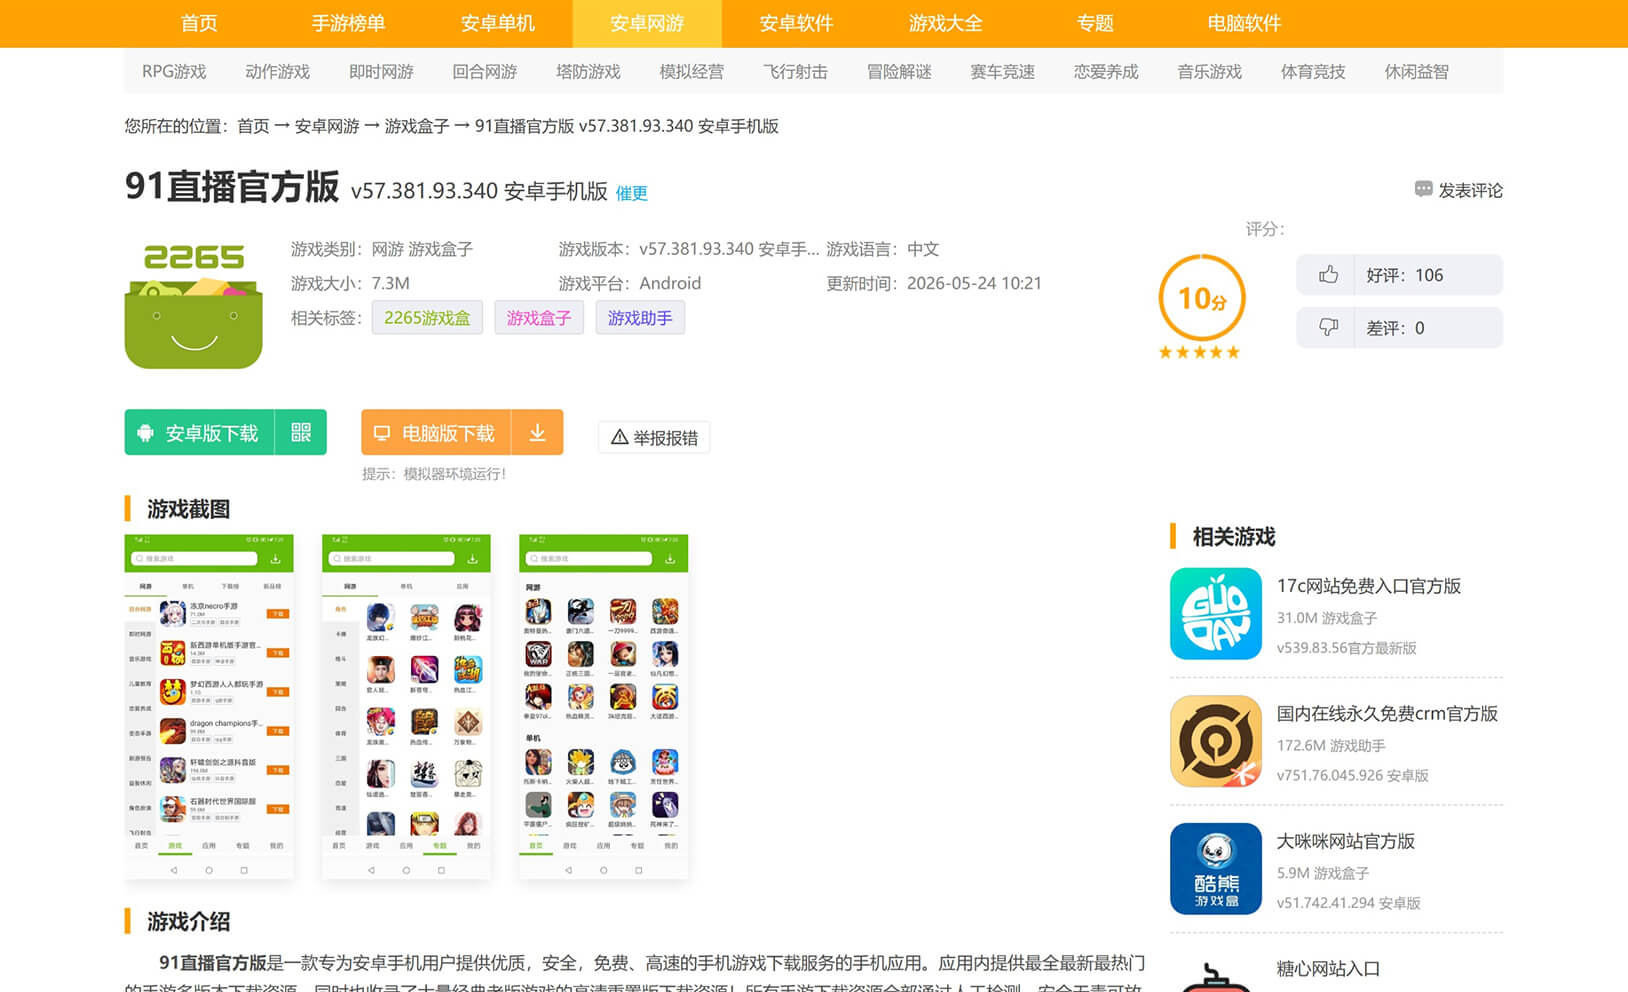The image size is (1628, 992).
Task: Click the 电脑版下载 button
Action: pyautogui.click(x=436, y=432)
